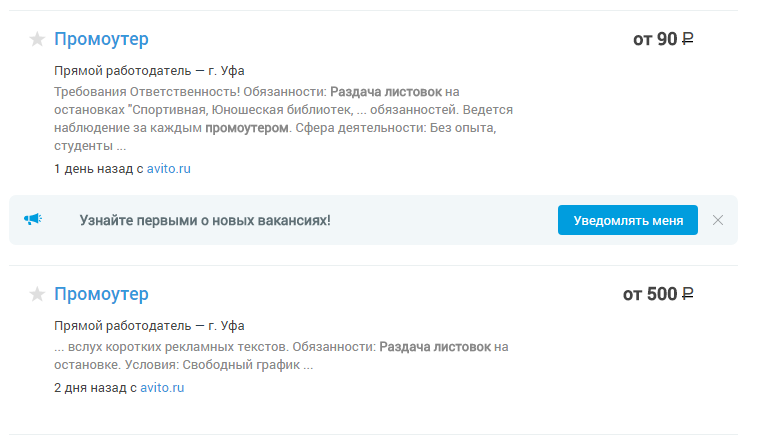Click the Уведомлять меня button

tap(628, 220)
